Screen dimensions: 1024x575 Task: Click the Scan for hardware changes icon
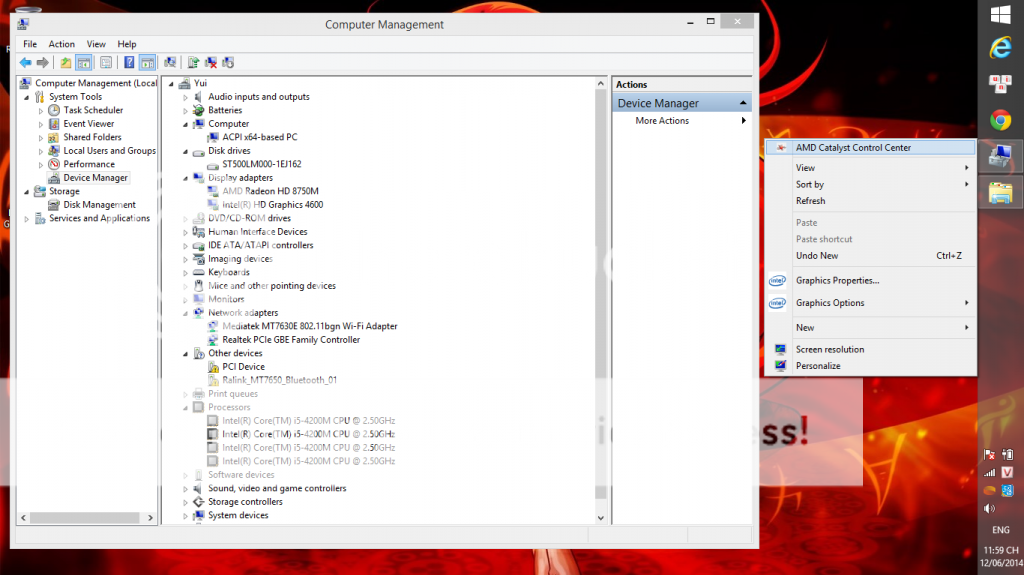[170, 62]
